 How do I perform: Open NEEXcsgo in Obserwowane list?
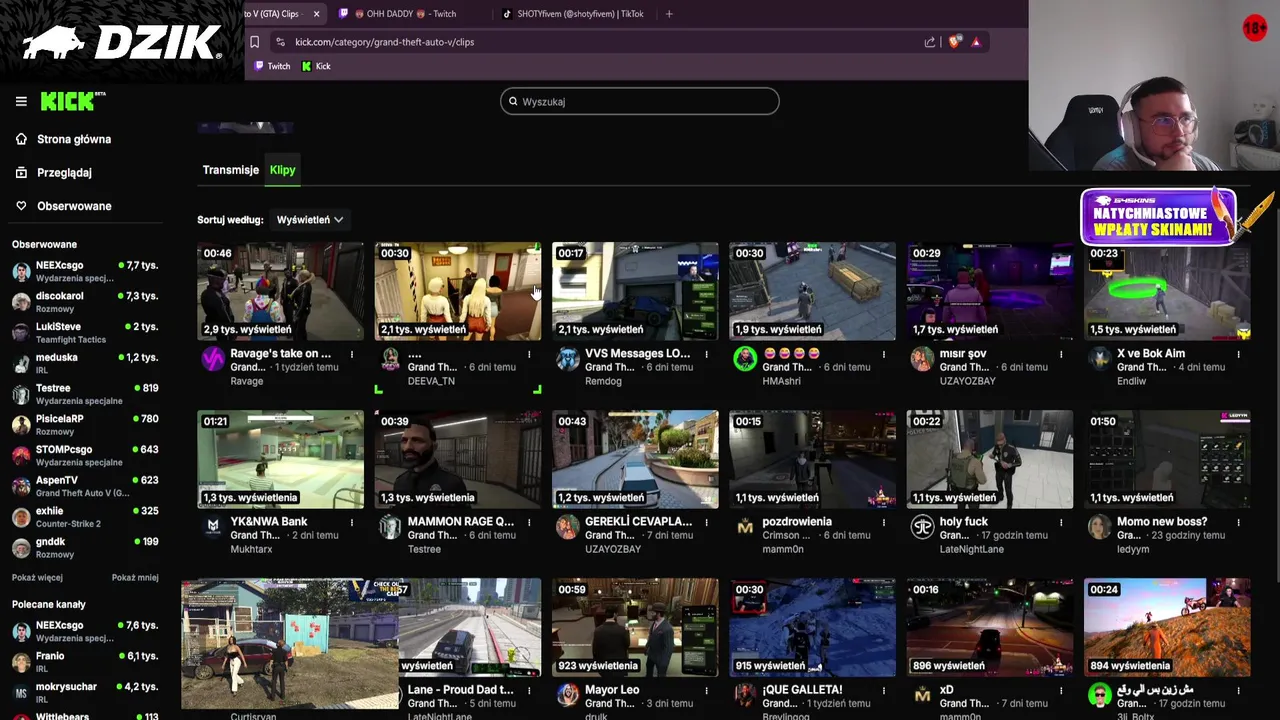tap(85, 271)
